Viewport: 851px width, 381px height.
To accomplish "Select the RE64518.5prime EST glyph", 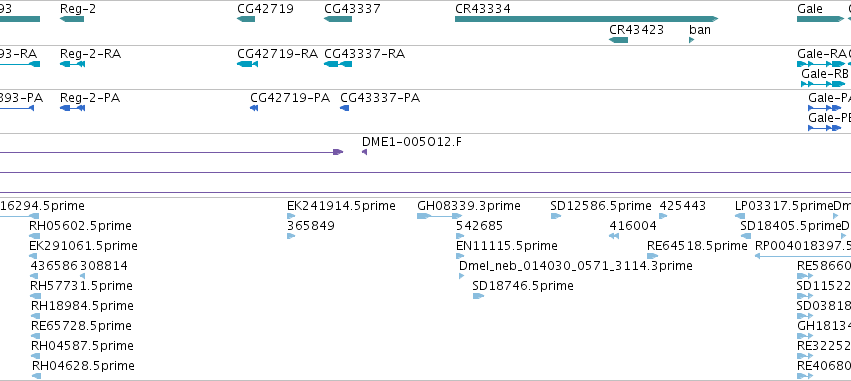I will coord(652,256).
